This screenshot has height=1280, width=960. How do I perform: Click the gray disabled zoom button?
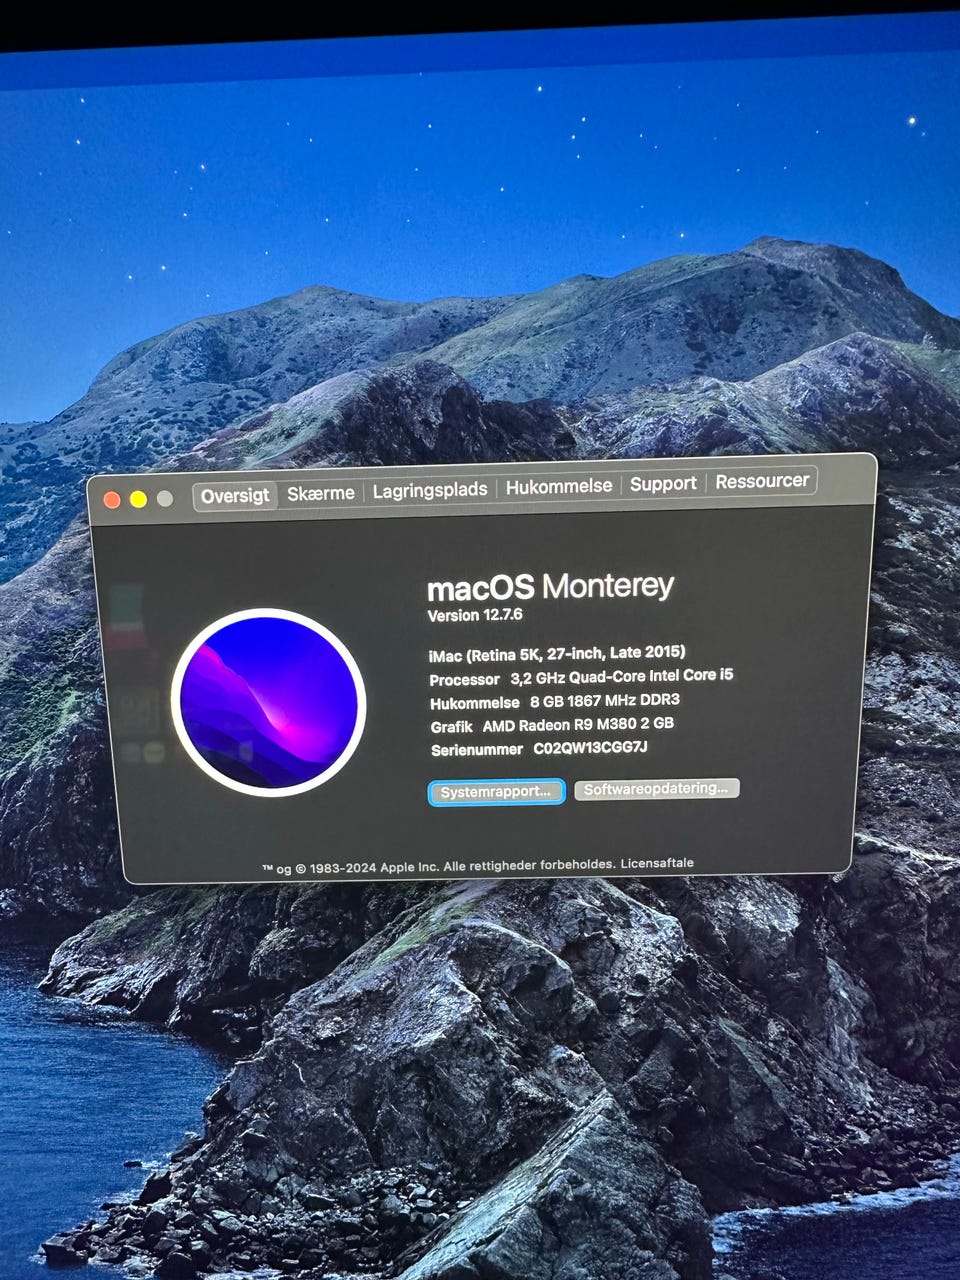(165, 498)
